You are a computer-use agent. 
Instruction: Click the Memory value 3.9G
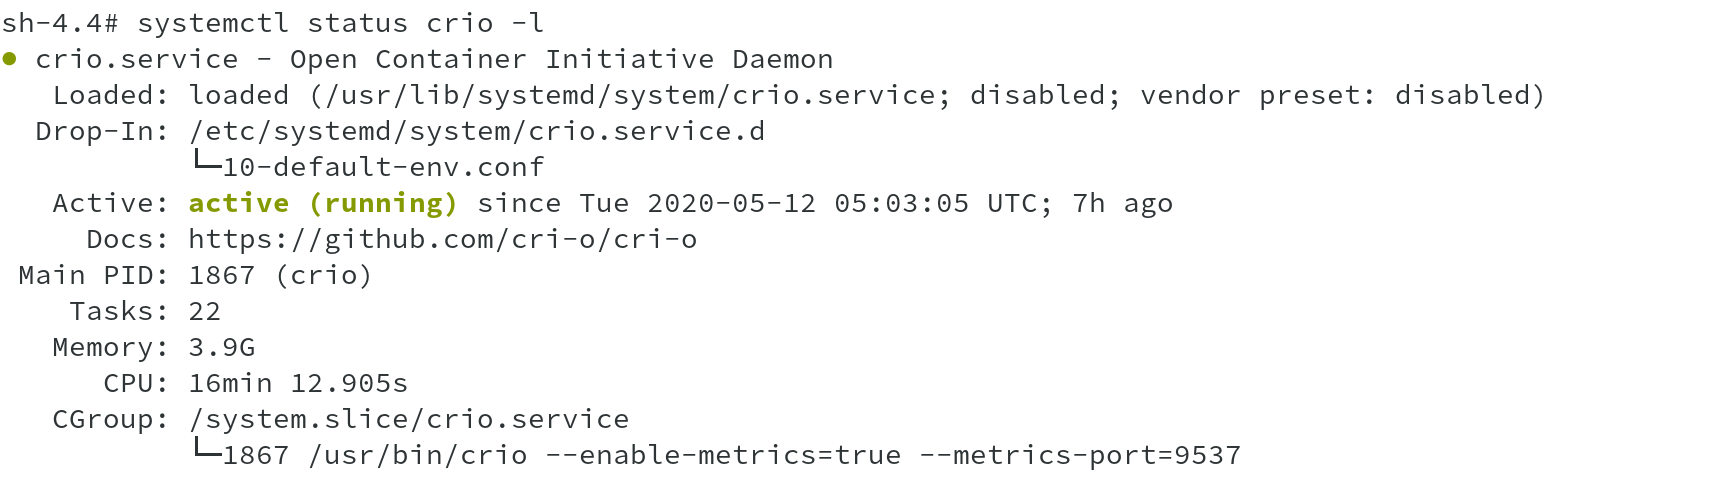tap(221, 347)
